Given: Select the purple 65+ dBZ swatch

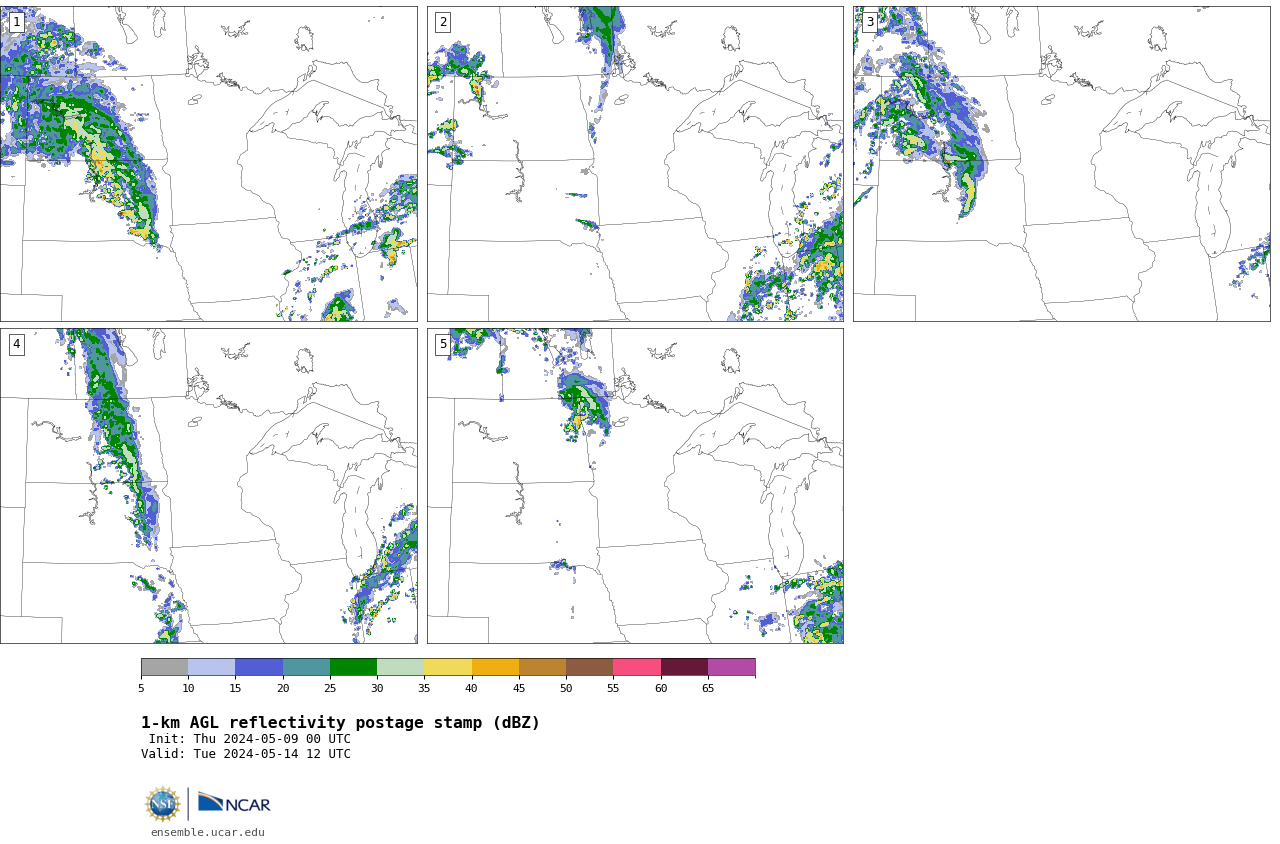Looking at the screenshot, I should coord(731,667).
